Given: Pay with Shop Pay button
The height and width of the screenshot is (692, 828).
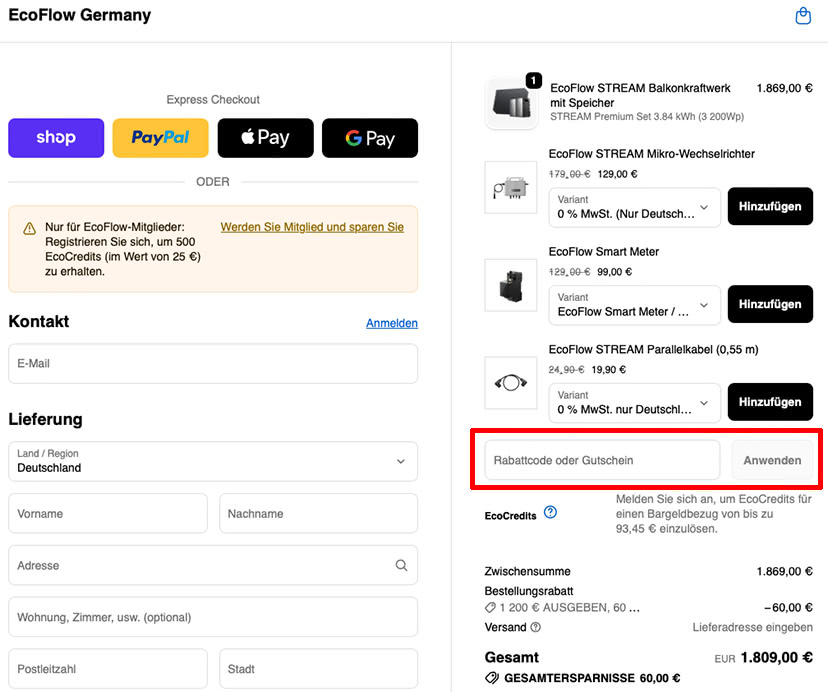Looking at the screenshot, I should click(56, 138).
